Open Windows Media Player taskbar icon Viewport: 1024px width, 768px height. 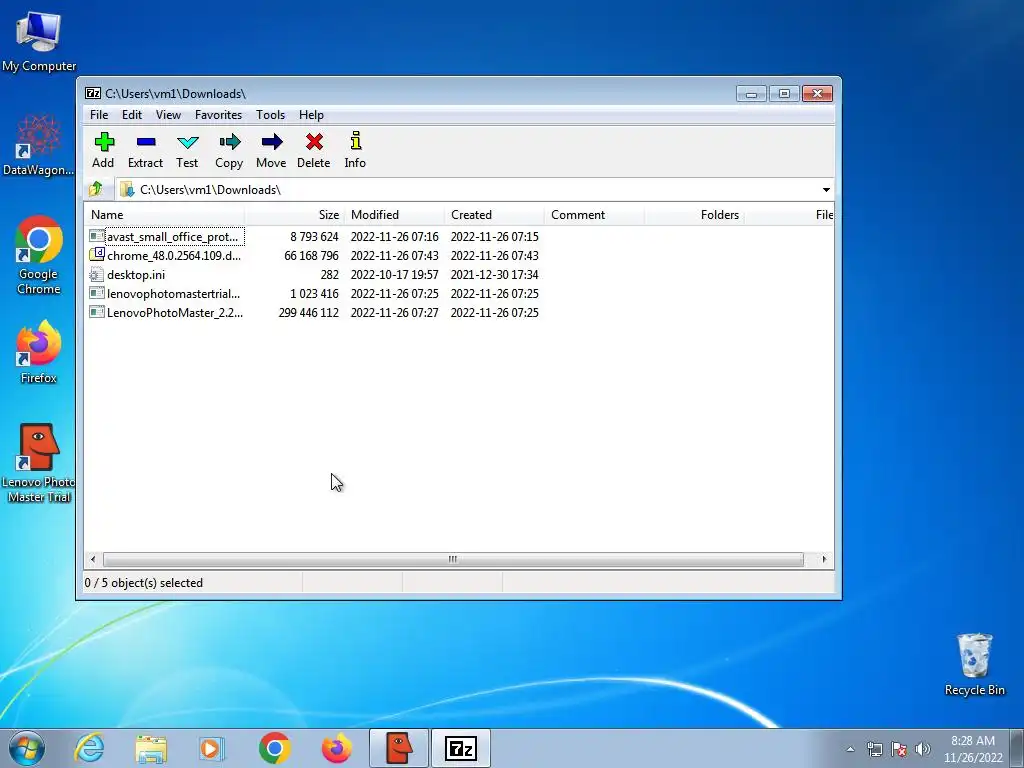(211, 748)
